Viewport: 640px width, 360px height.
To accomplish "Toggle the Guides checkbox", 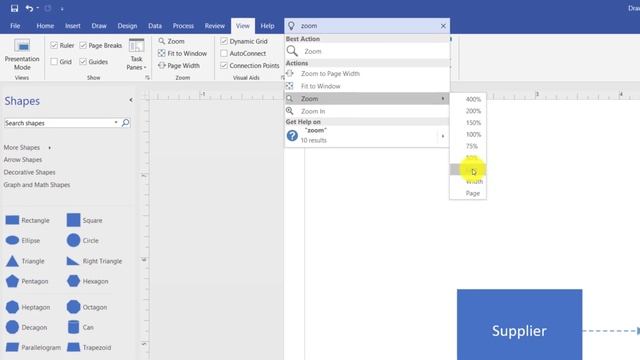I will 83,62.
